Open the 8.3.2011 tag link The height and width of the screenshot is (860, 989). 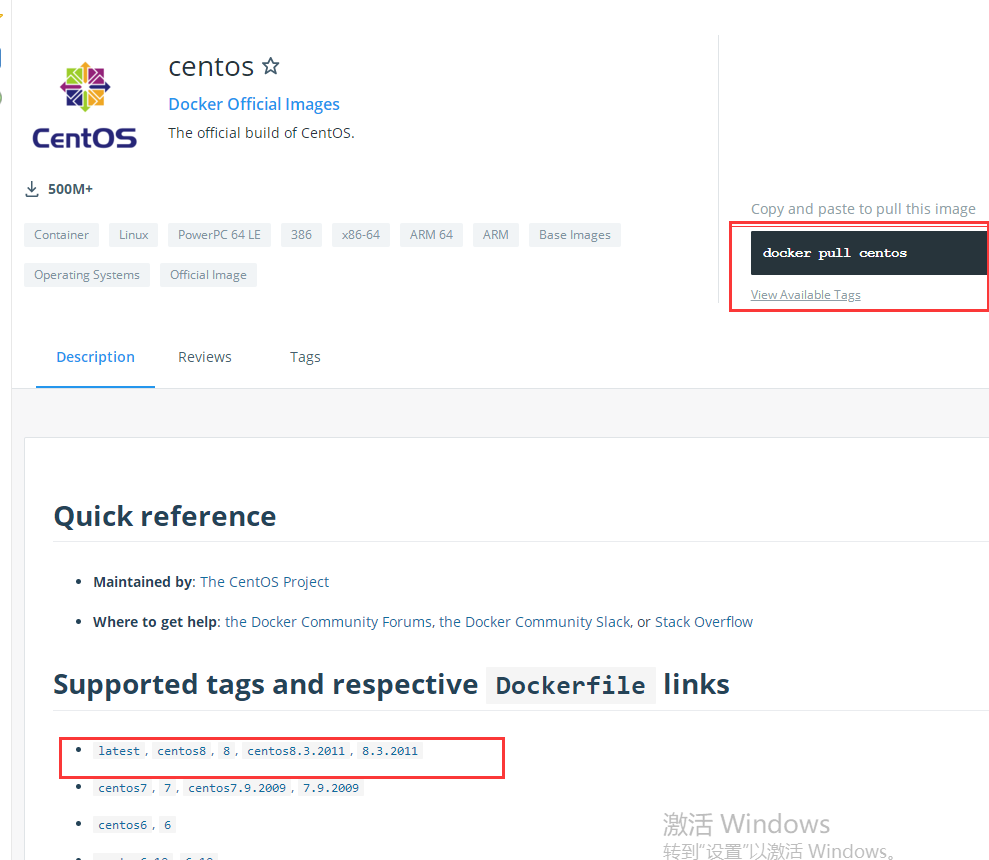(x=390, y=751)
